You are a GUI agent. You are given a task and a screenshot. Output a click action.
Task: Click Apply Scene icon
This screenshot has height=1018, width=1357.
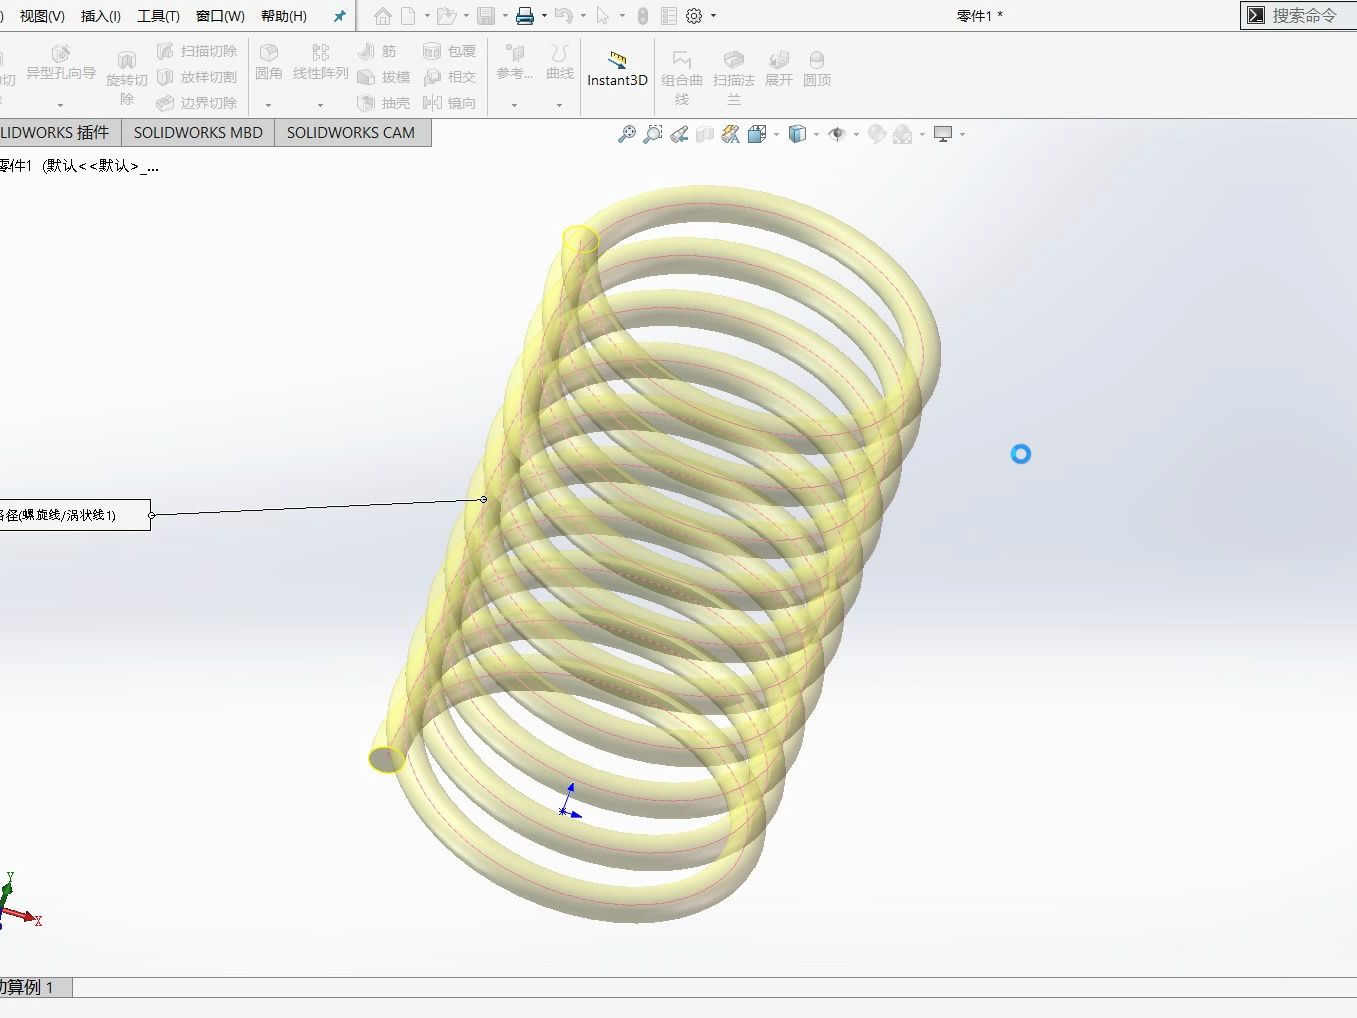pyautogui.click(x=903, y=134)
